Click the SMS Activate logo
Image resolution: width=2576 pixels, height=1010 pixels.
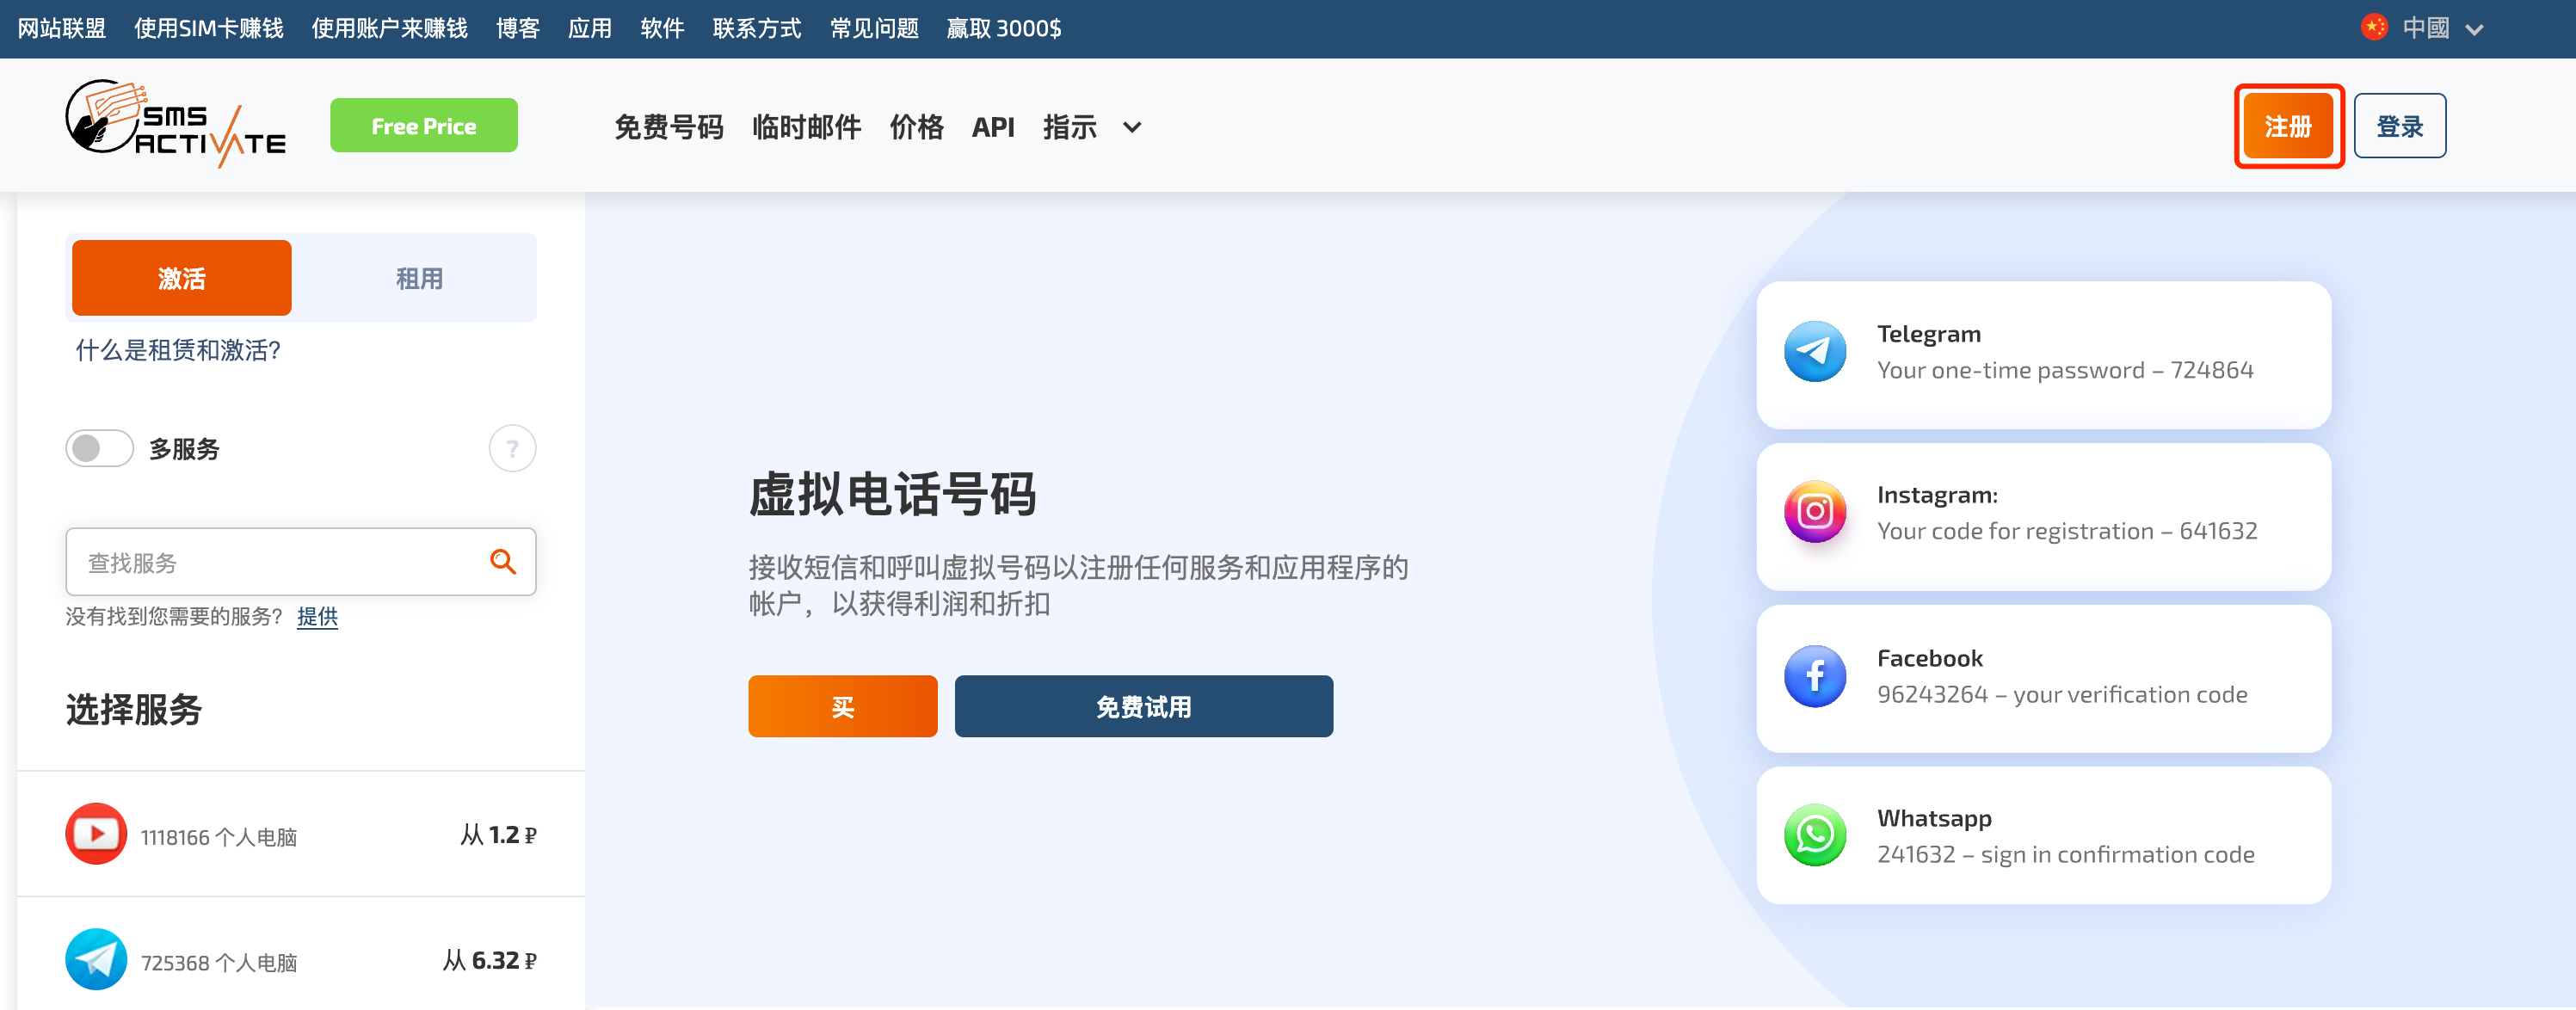(x=176, y=124)
